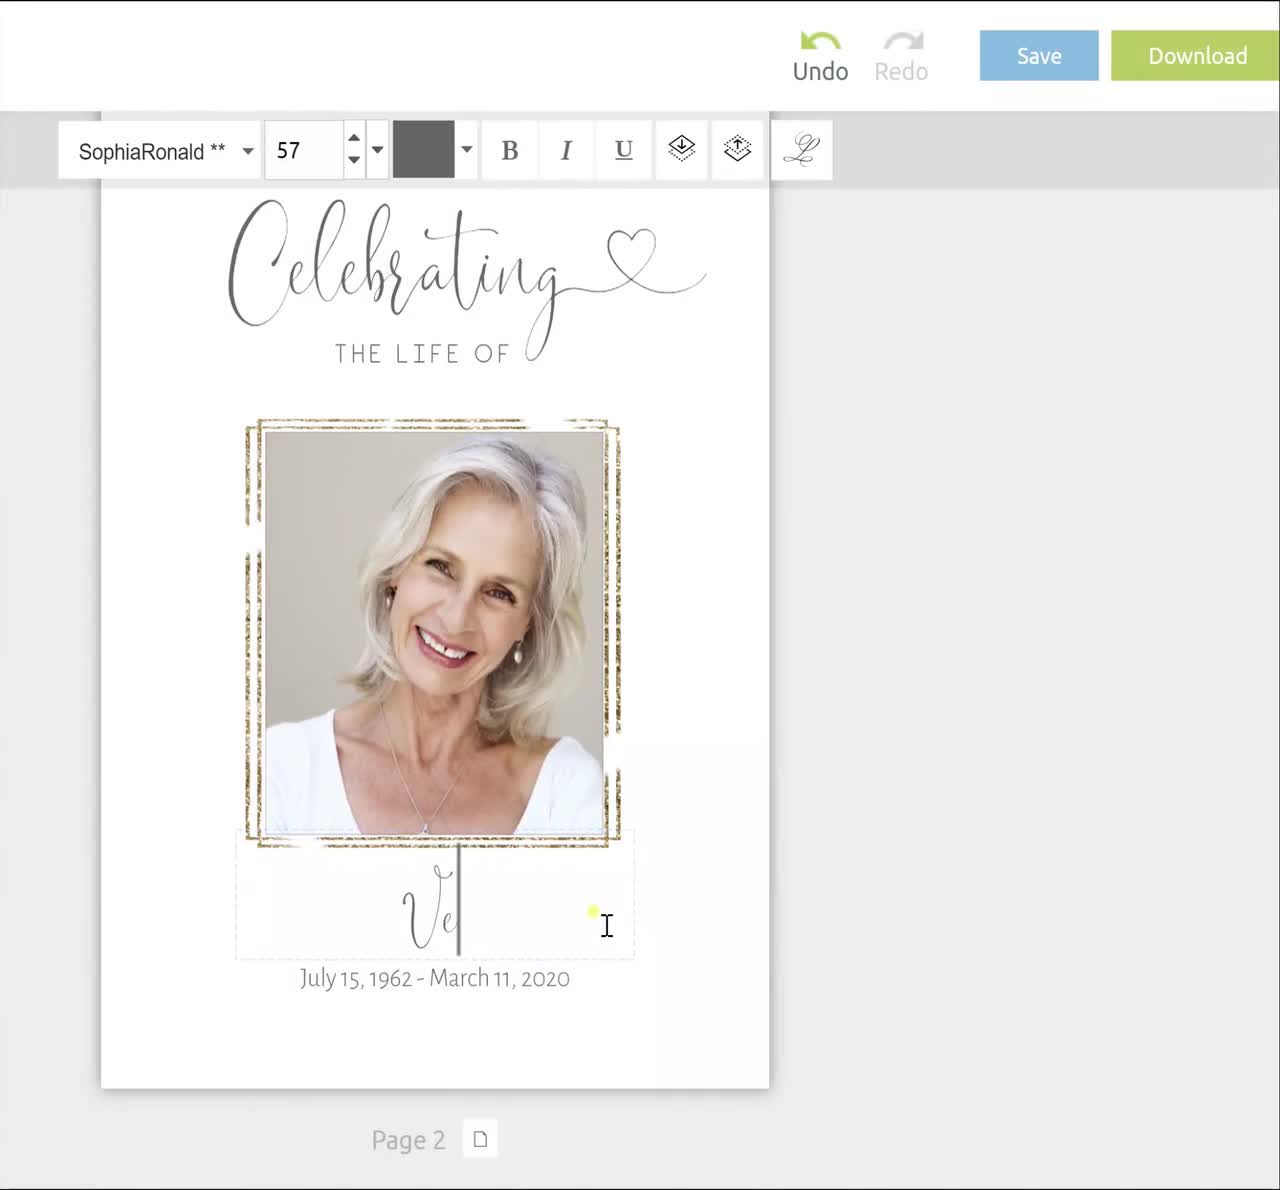The image size is (1280, 1190).
Task: Select the July 15, 1962 - March 11, 2020 dates
Action: pos(435,978)
